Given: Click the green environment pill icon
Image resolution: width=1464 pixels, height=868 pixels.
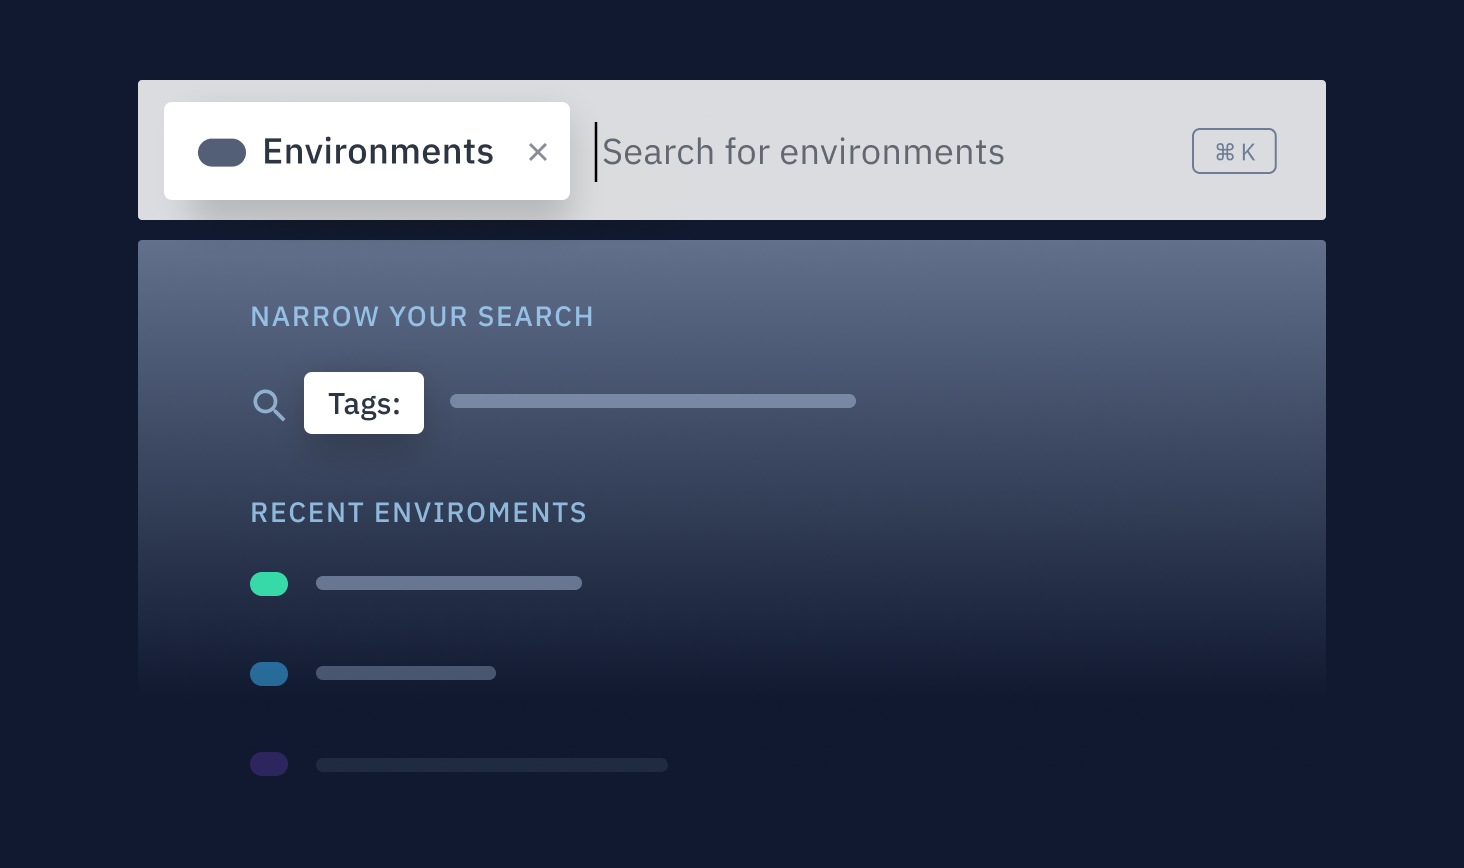Looking at the screenshot, I should (269, 584).
